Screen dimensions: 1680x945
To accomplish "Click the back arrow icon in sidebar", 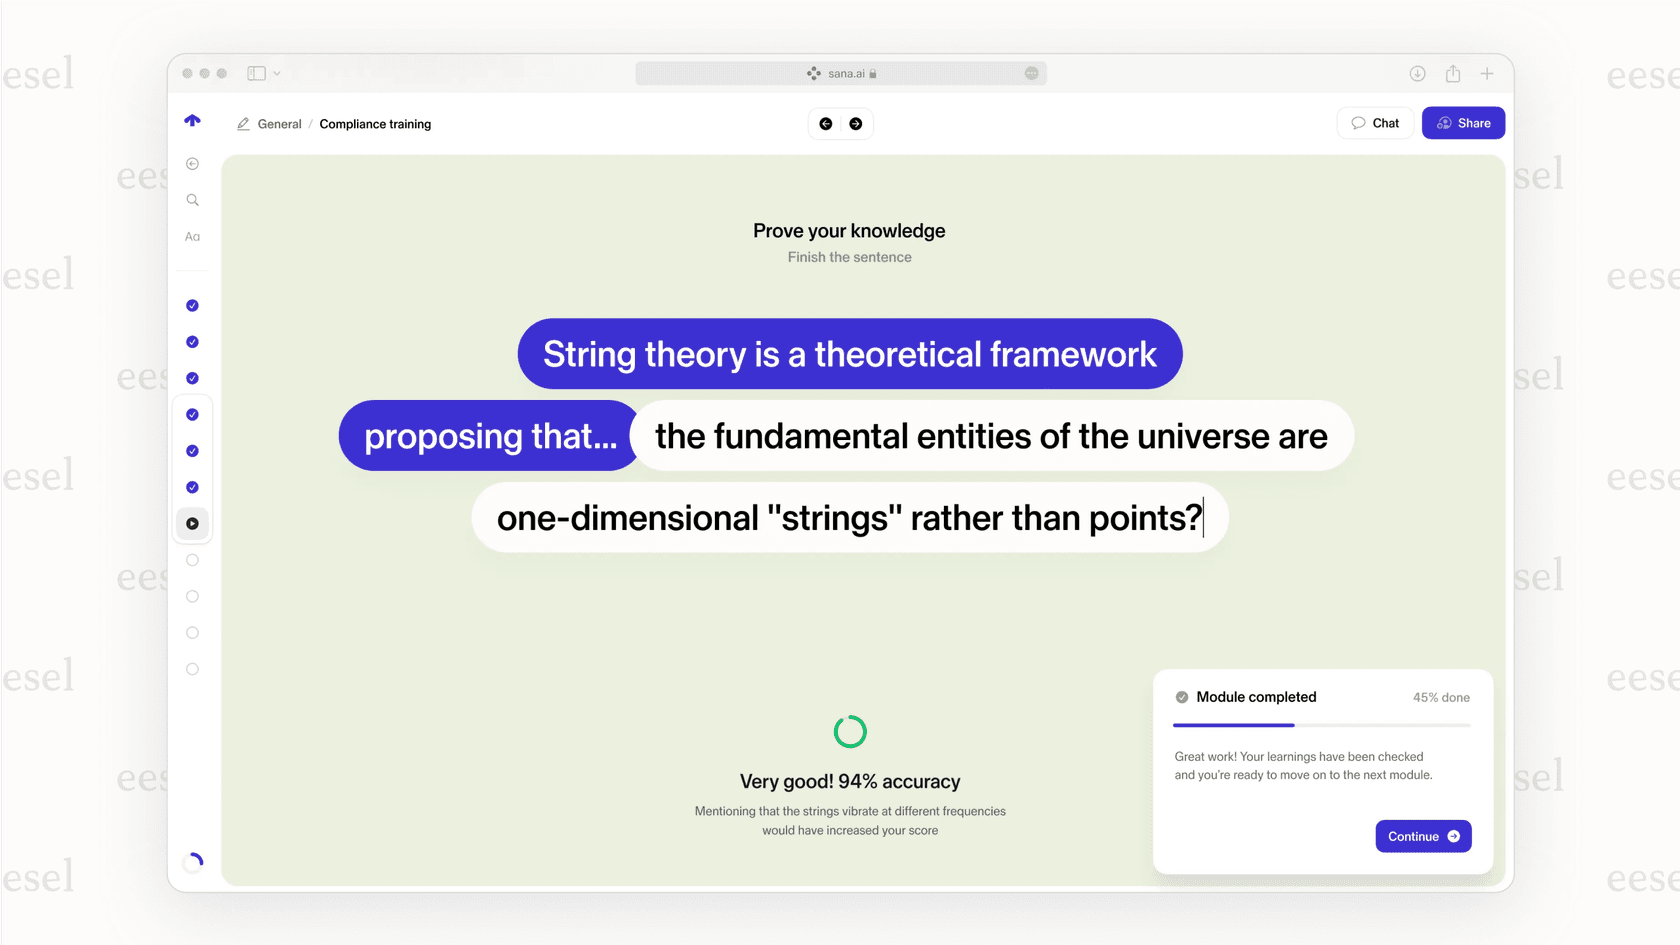I will 192,164.
